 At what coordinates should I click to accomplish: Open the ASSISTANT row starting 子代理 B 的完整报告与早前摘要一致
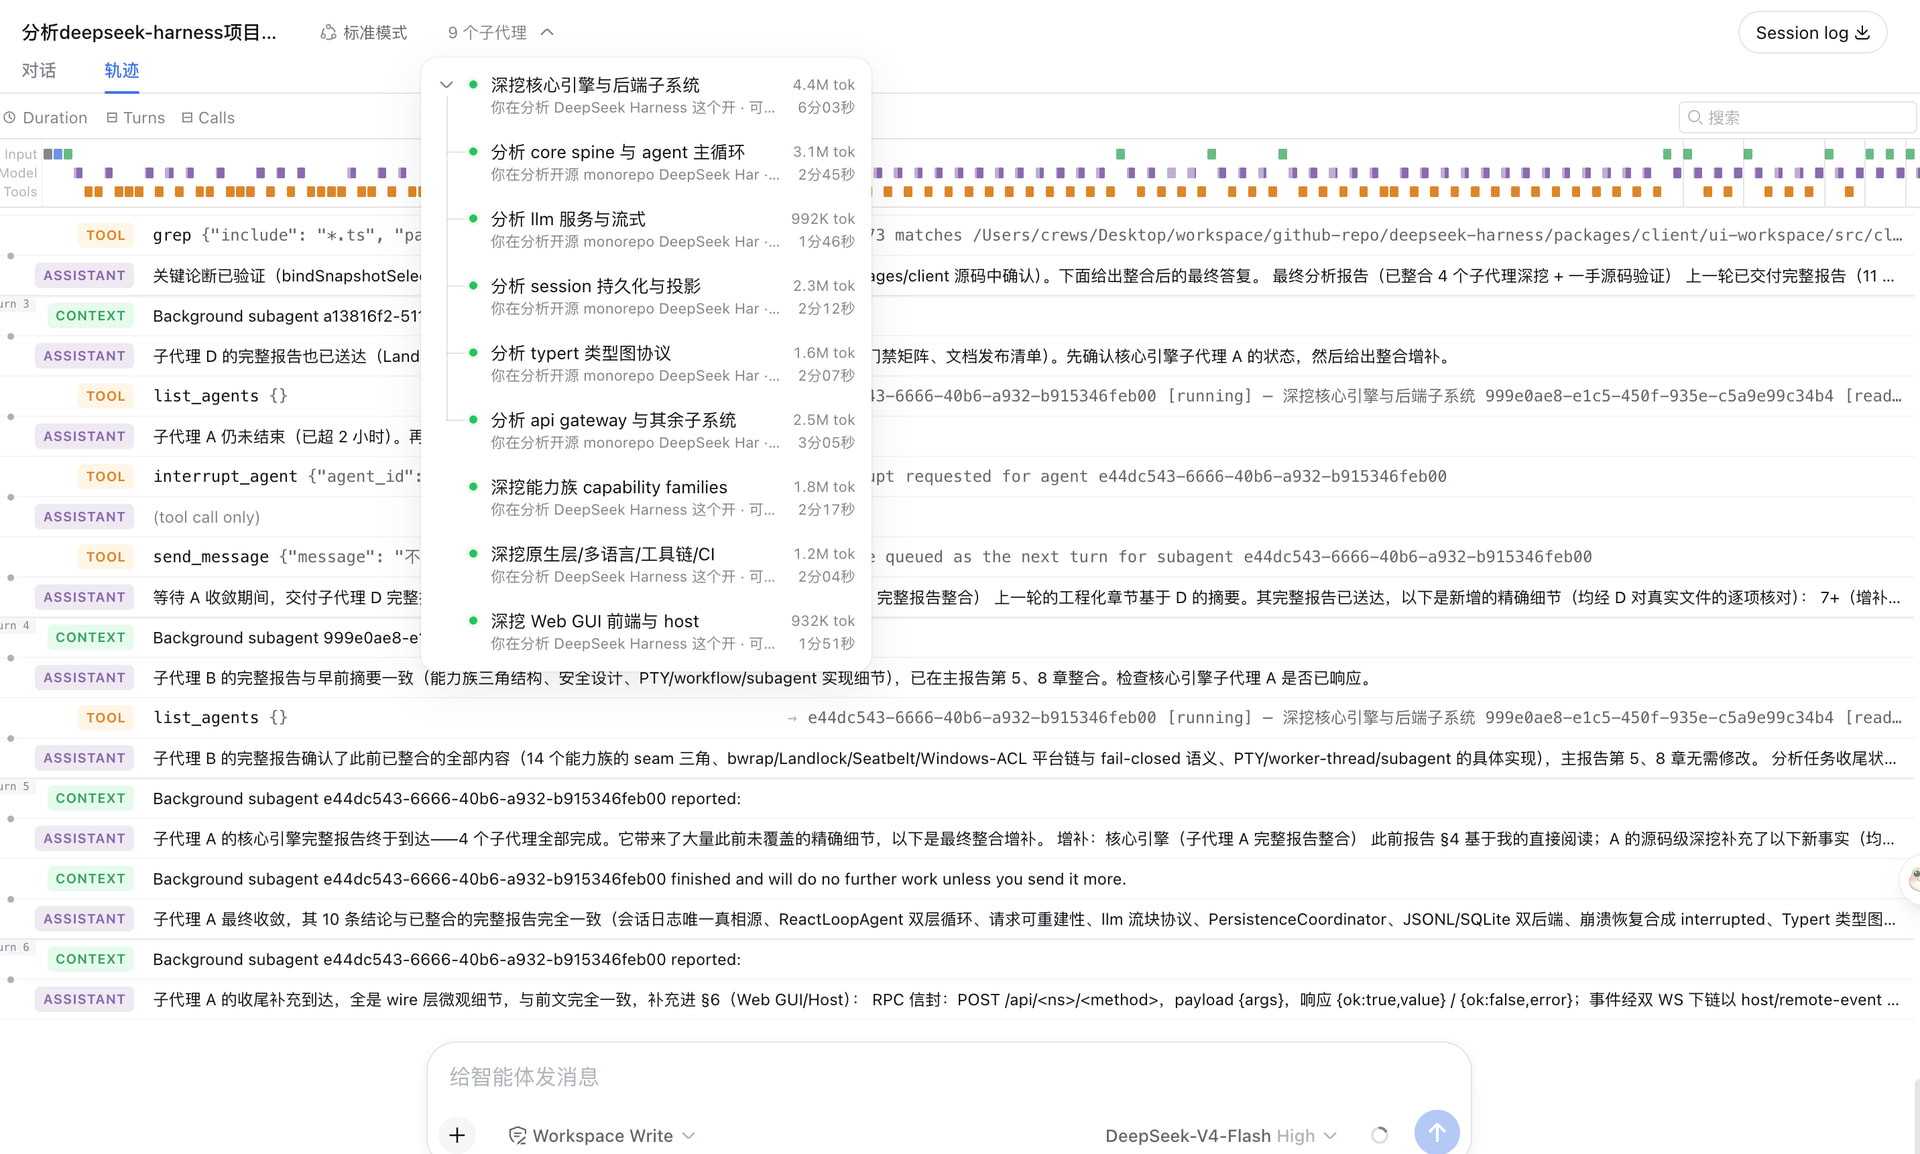[x=960, y=678]
